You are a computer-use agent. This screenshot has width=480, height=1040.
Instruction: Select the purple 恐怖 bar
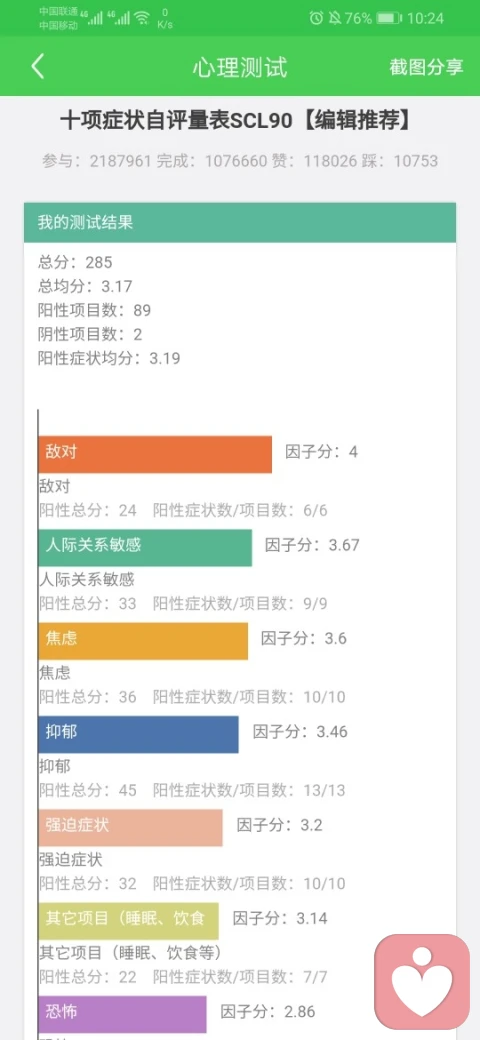coord(123,1014)
